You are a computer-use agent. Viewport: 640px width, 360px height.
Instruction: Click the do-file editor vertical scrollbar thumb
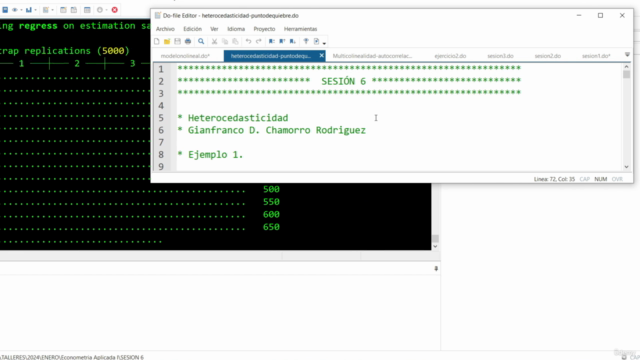pos(627,75)
